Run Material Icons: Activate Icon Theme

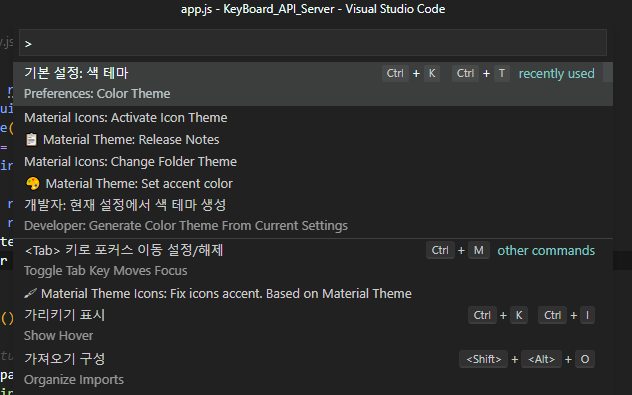tap(313, 117)
